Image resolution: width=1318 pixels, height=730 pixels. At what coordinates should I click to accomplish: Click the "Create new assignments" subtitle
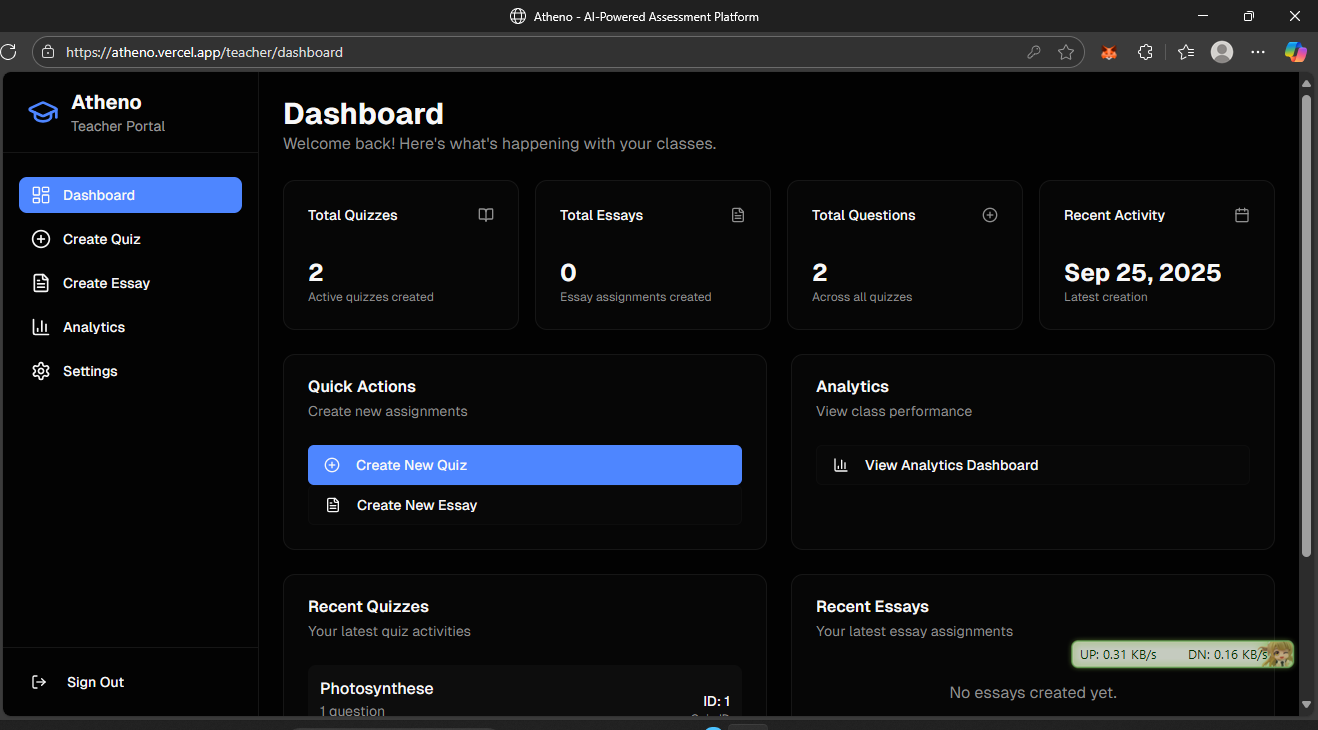(x=388, y=411)
